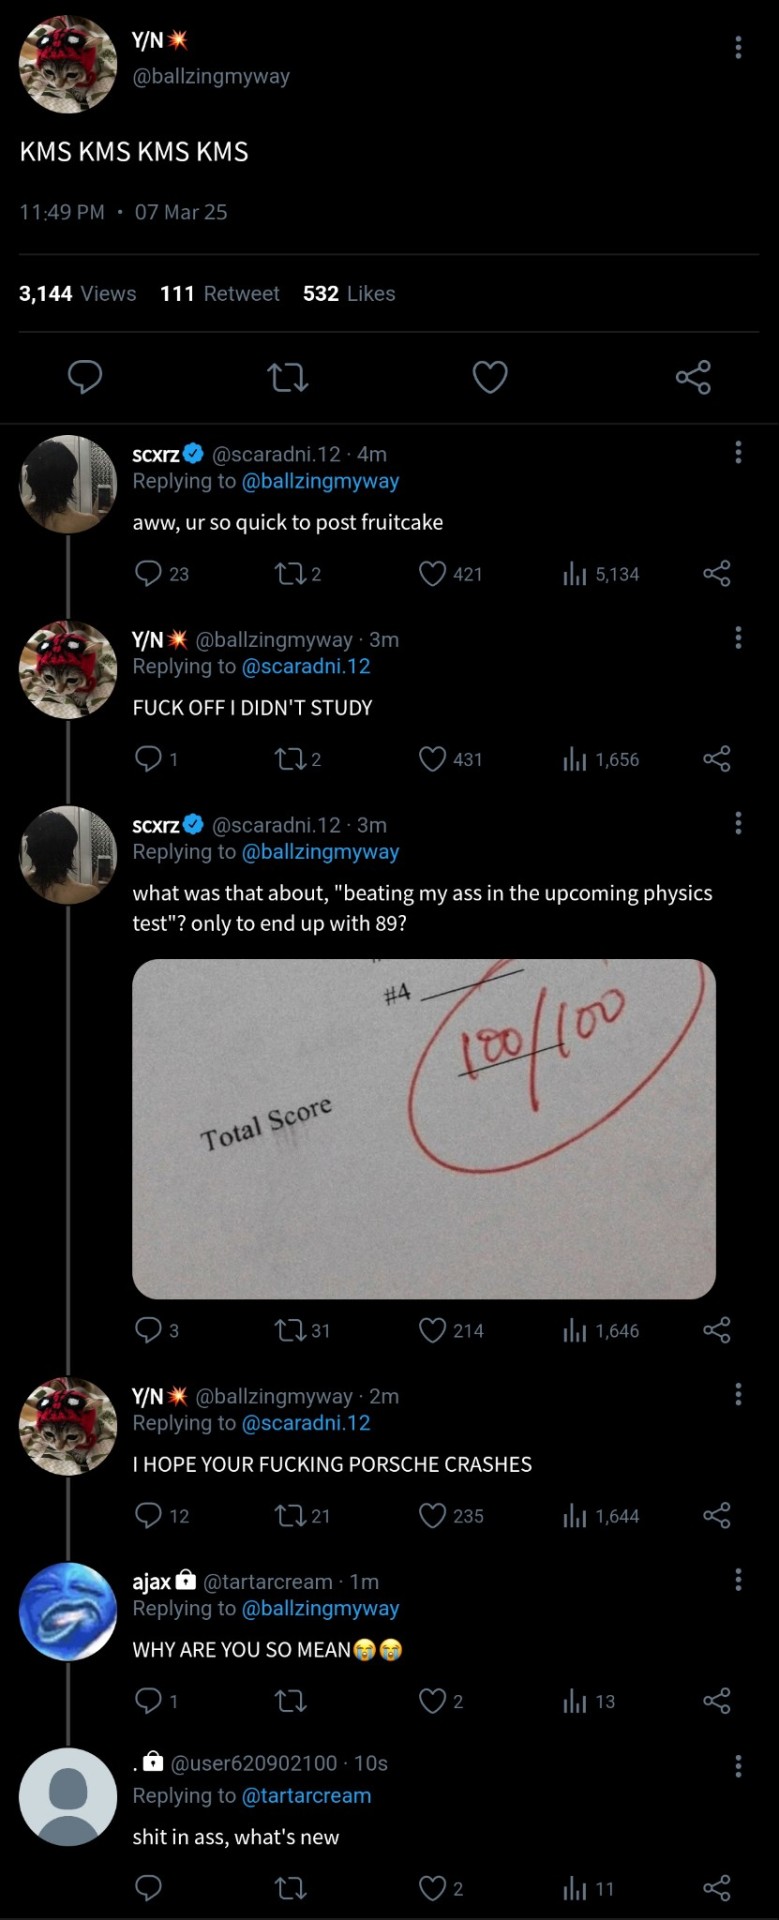This screenshot has height=1920, width=779.
Task: View the 532 Likes list
Action: (349, 294)
